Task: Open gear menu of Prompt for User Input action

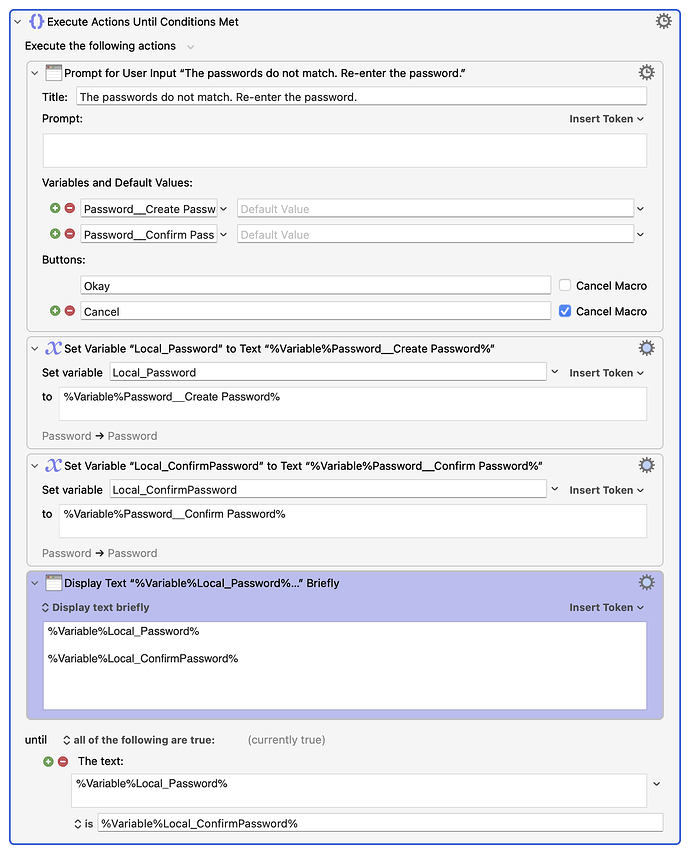Action: (x=646, y=72)
